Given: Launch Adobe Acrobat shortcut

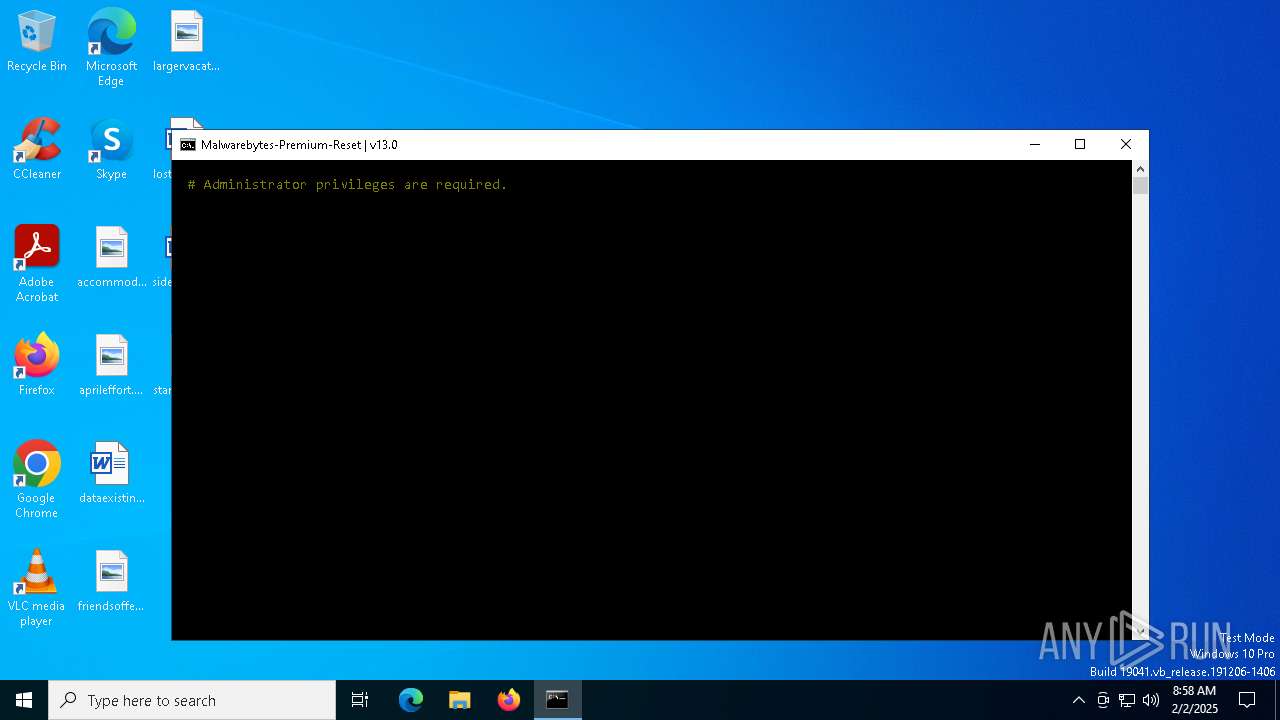Looking at the screenshot, I should click(x=37, y=264).
